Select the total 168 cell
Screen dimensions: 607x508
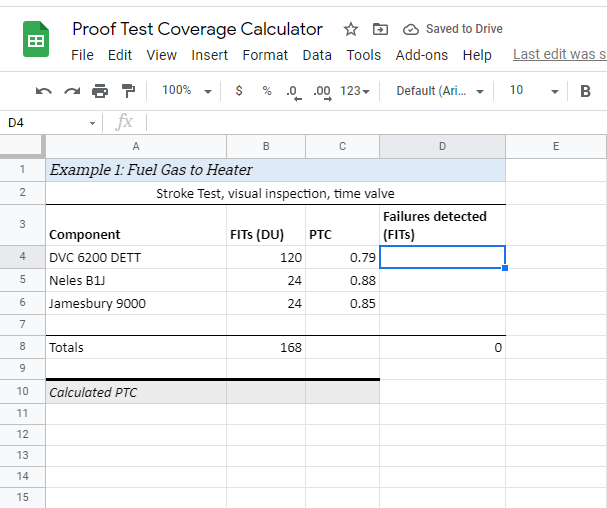click(266, 347)
